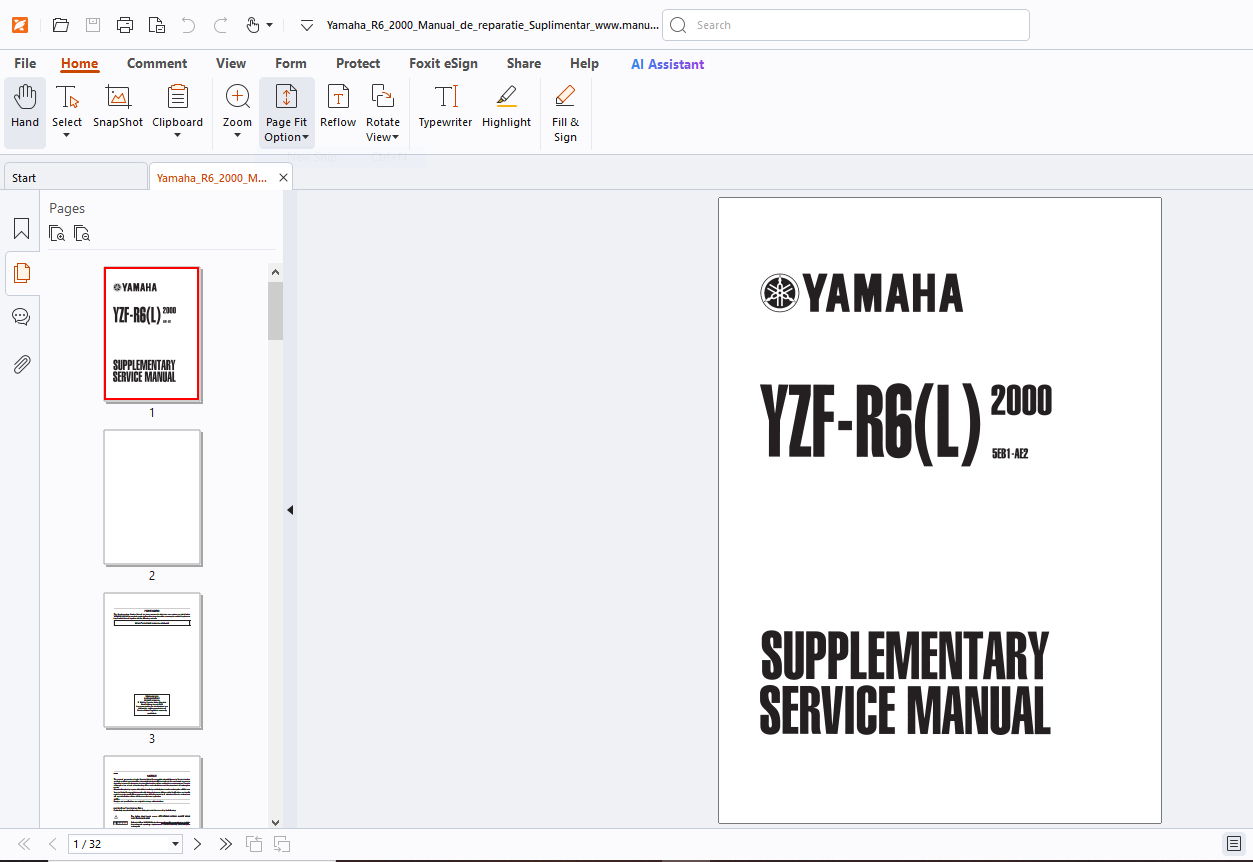Viewport: 1253px width, 862px height.
Task: Select page 3 thumbnail
Action: [152, 660]
